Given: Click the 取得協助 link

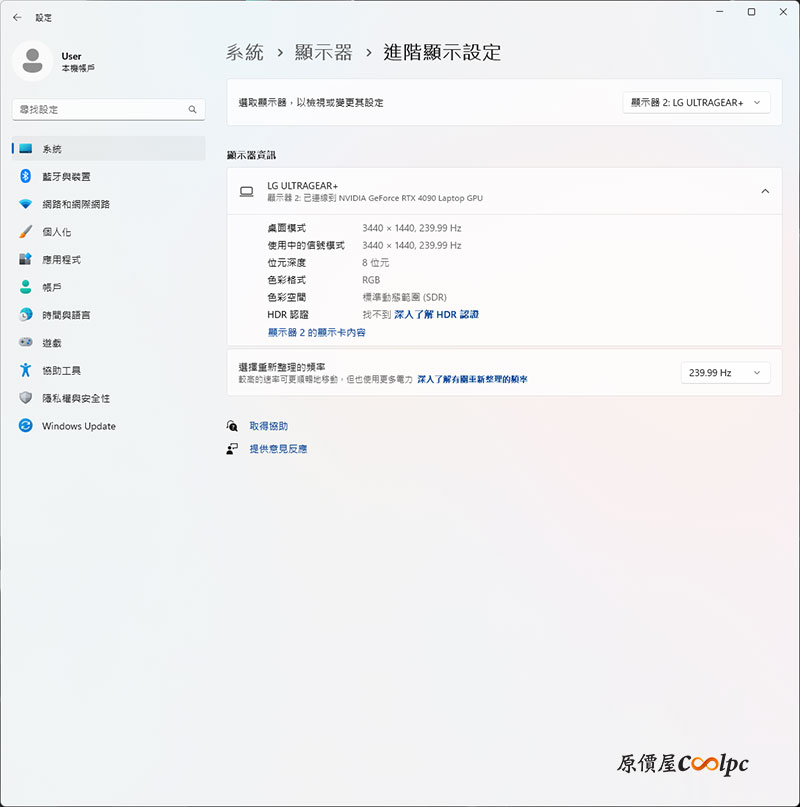Looking at the screenshot, I should coord(269,426).
